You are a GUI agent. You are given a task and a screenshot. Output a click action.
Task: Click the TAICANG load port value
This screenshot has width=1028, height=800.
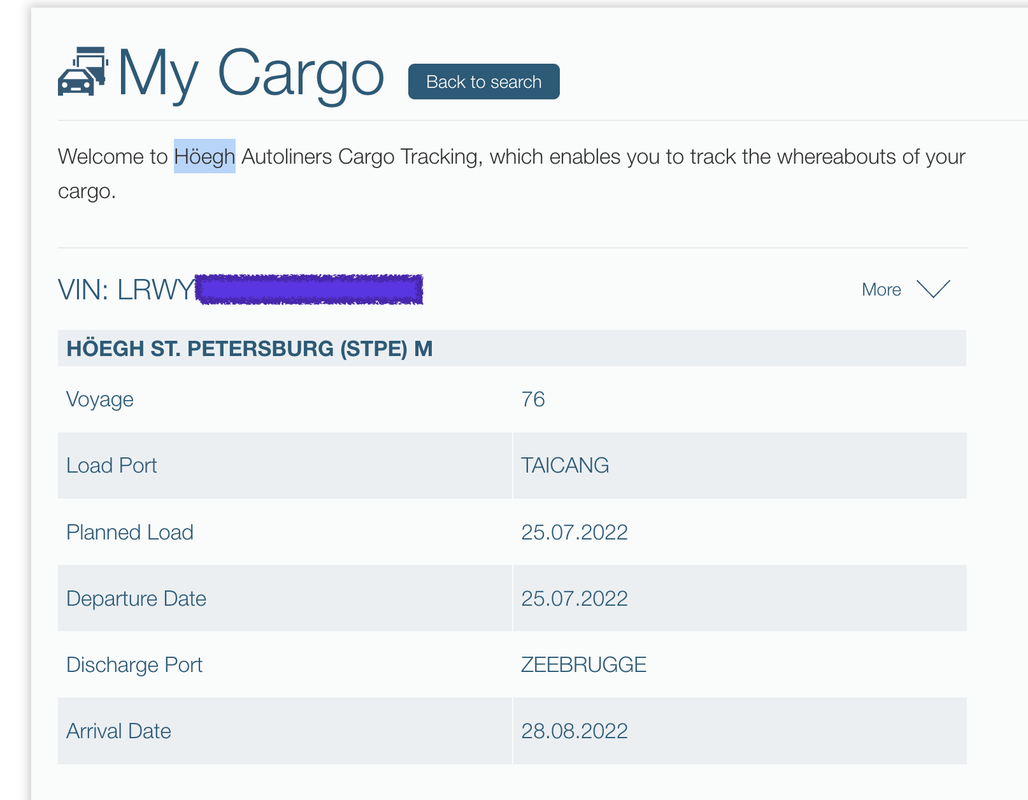[565, 466]
